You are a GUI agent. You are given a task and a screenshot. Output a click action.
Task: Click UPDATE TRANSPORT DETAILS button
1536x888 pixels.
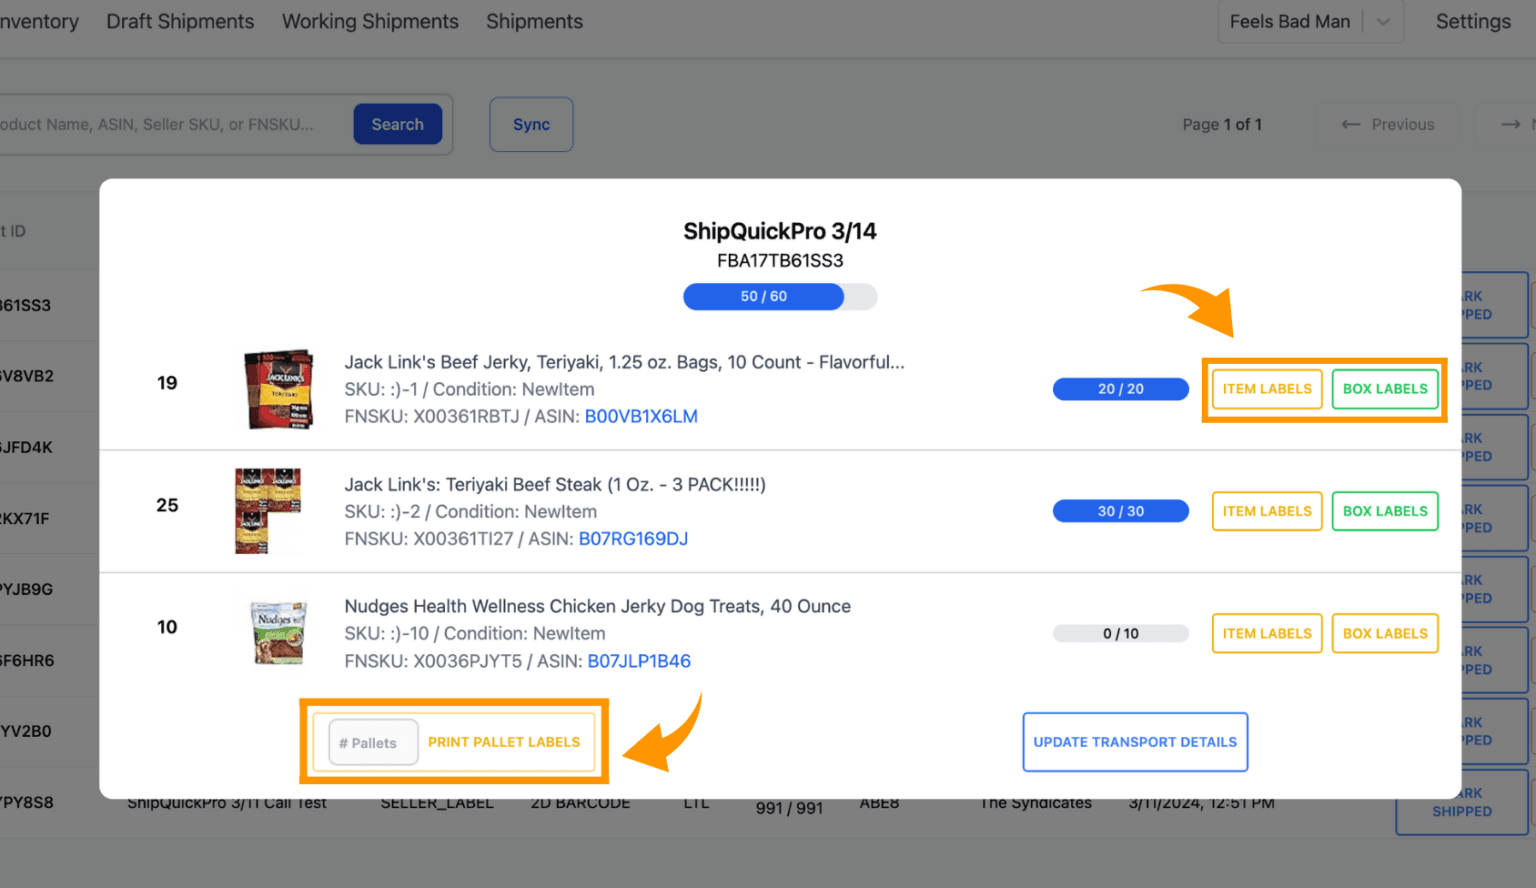coord(1135,742)
